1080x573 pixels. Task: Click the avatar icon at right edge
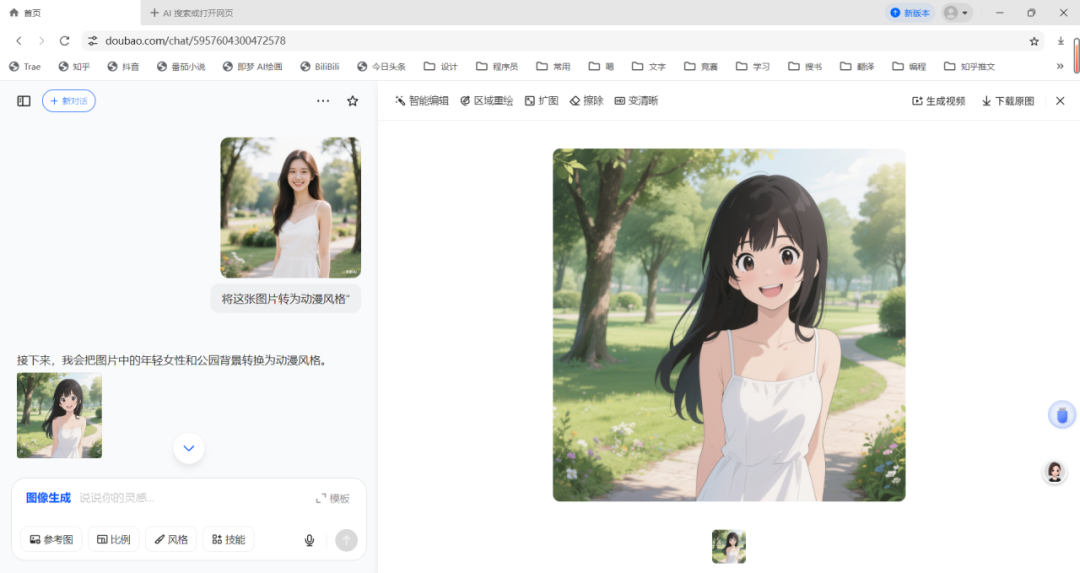coord(1055,472)
